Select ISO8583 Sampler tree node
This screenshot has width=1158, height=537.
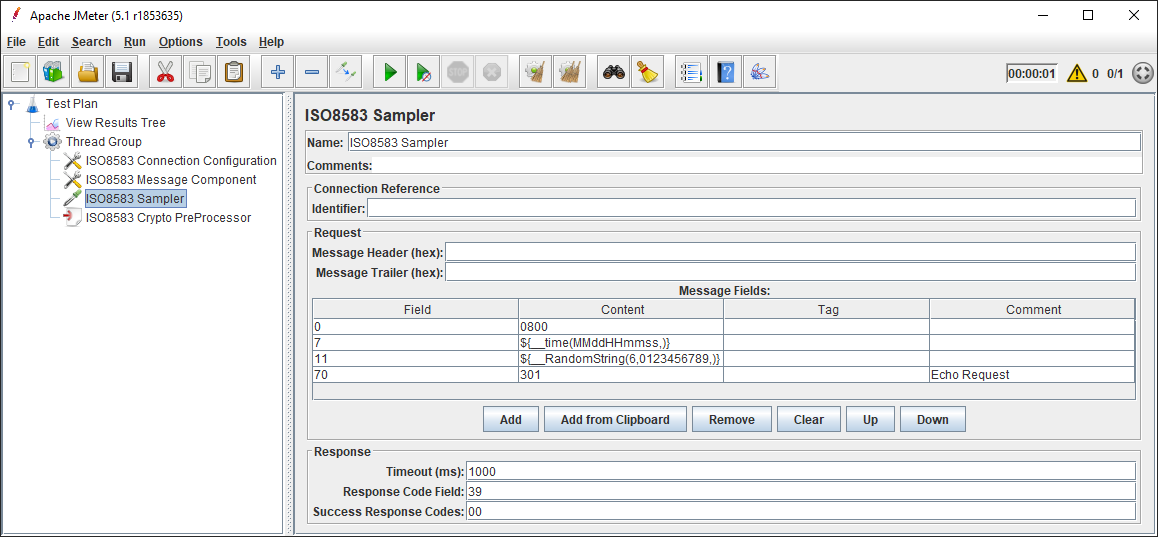point(135,199)
